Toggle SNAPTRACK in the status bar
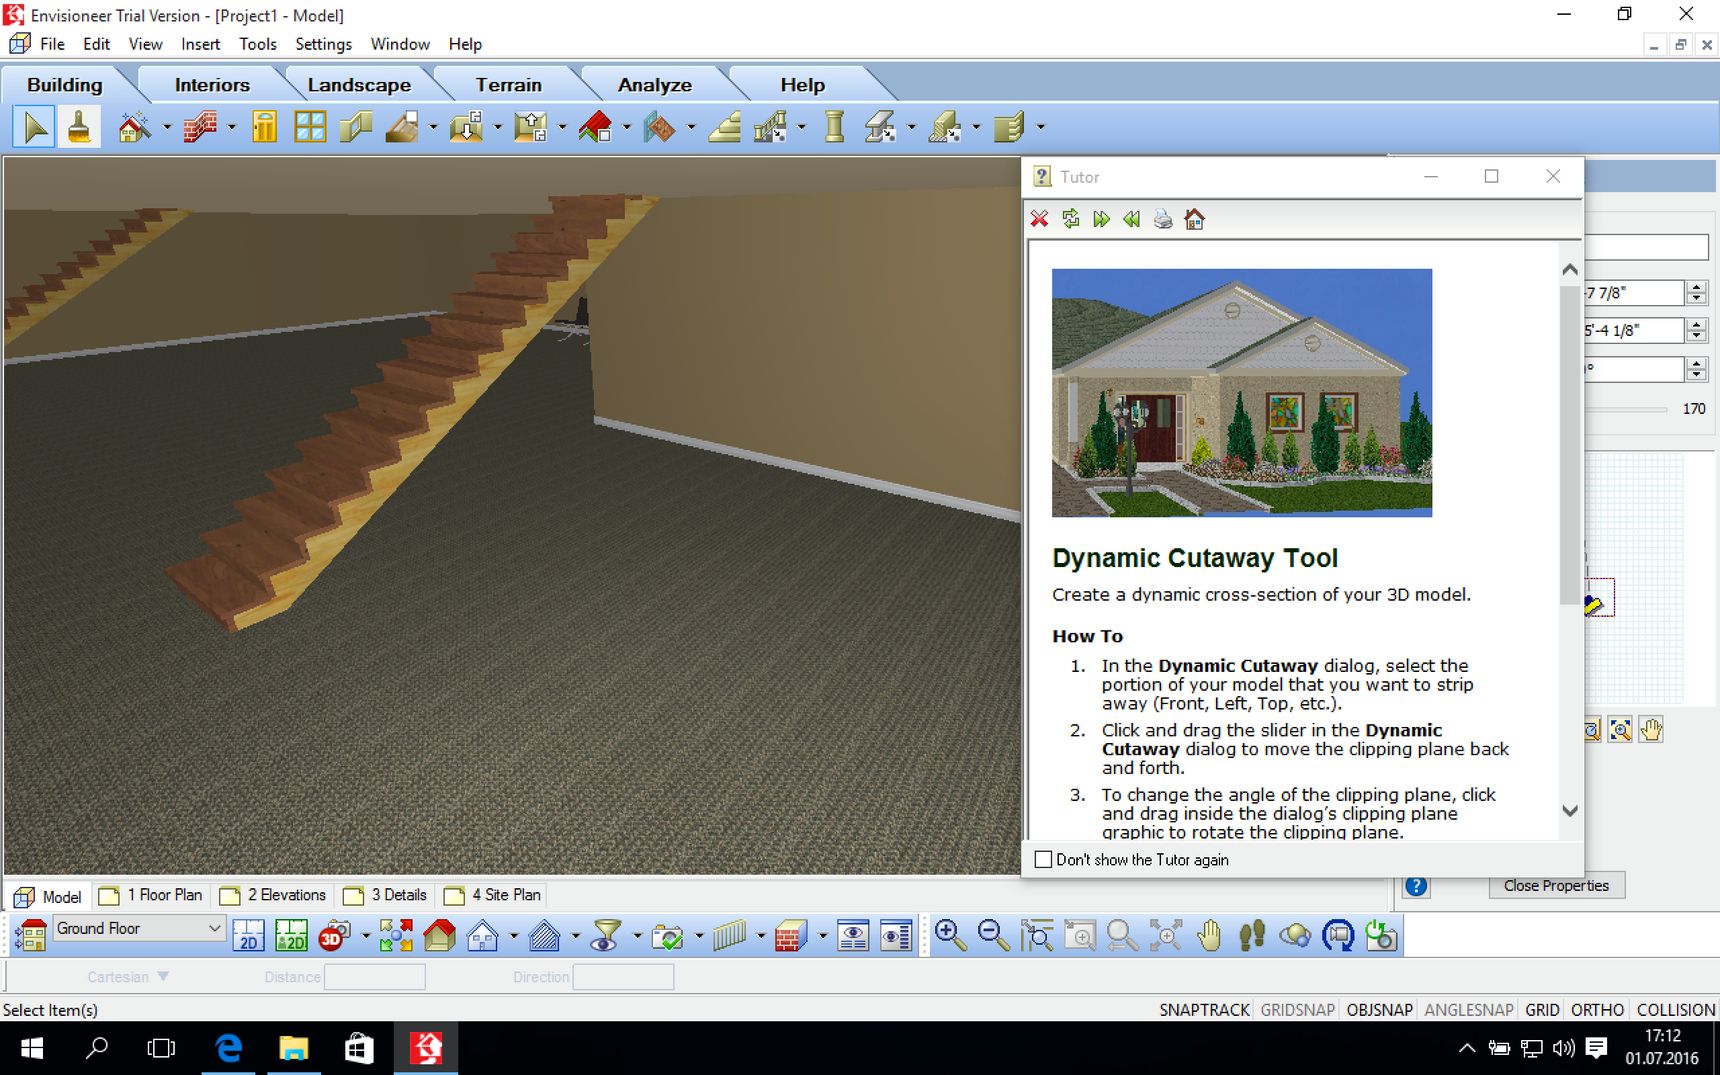 tap(1204, 1010)
